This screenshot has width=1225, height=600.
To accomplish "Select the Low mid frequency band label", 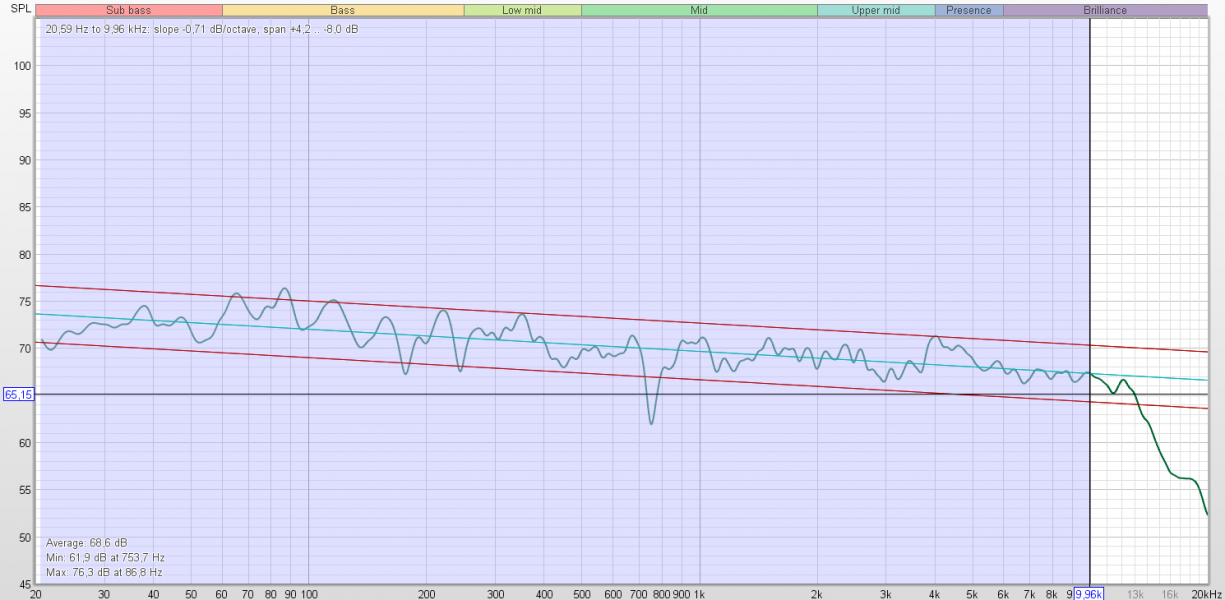I will tap(522, 10).
